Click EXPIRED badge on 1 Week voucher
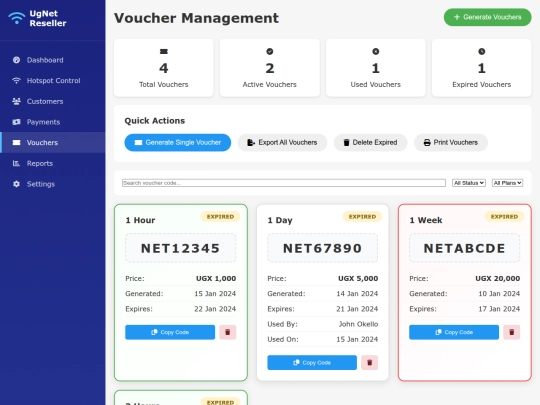Image resolution: width=540 pixels, height=405 pixels. tap(504, 217)
